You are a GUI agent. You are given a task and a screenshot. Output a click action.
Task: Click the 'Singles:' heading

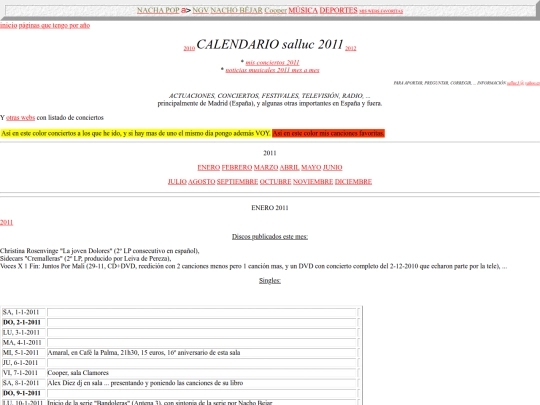point(270,281)
